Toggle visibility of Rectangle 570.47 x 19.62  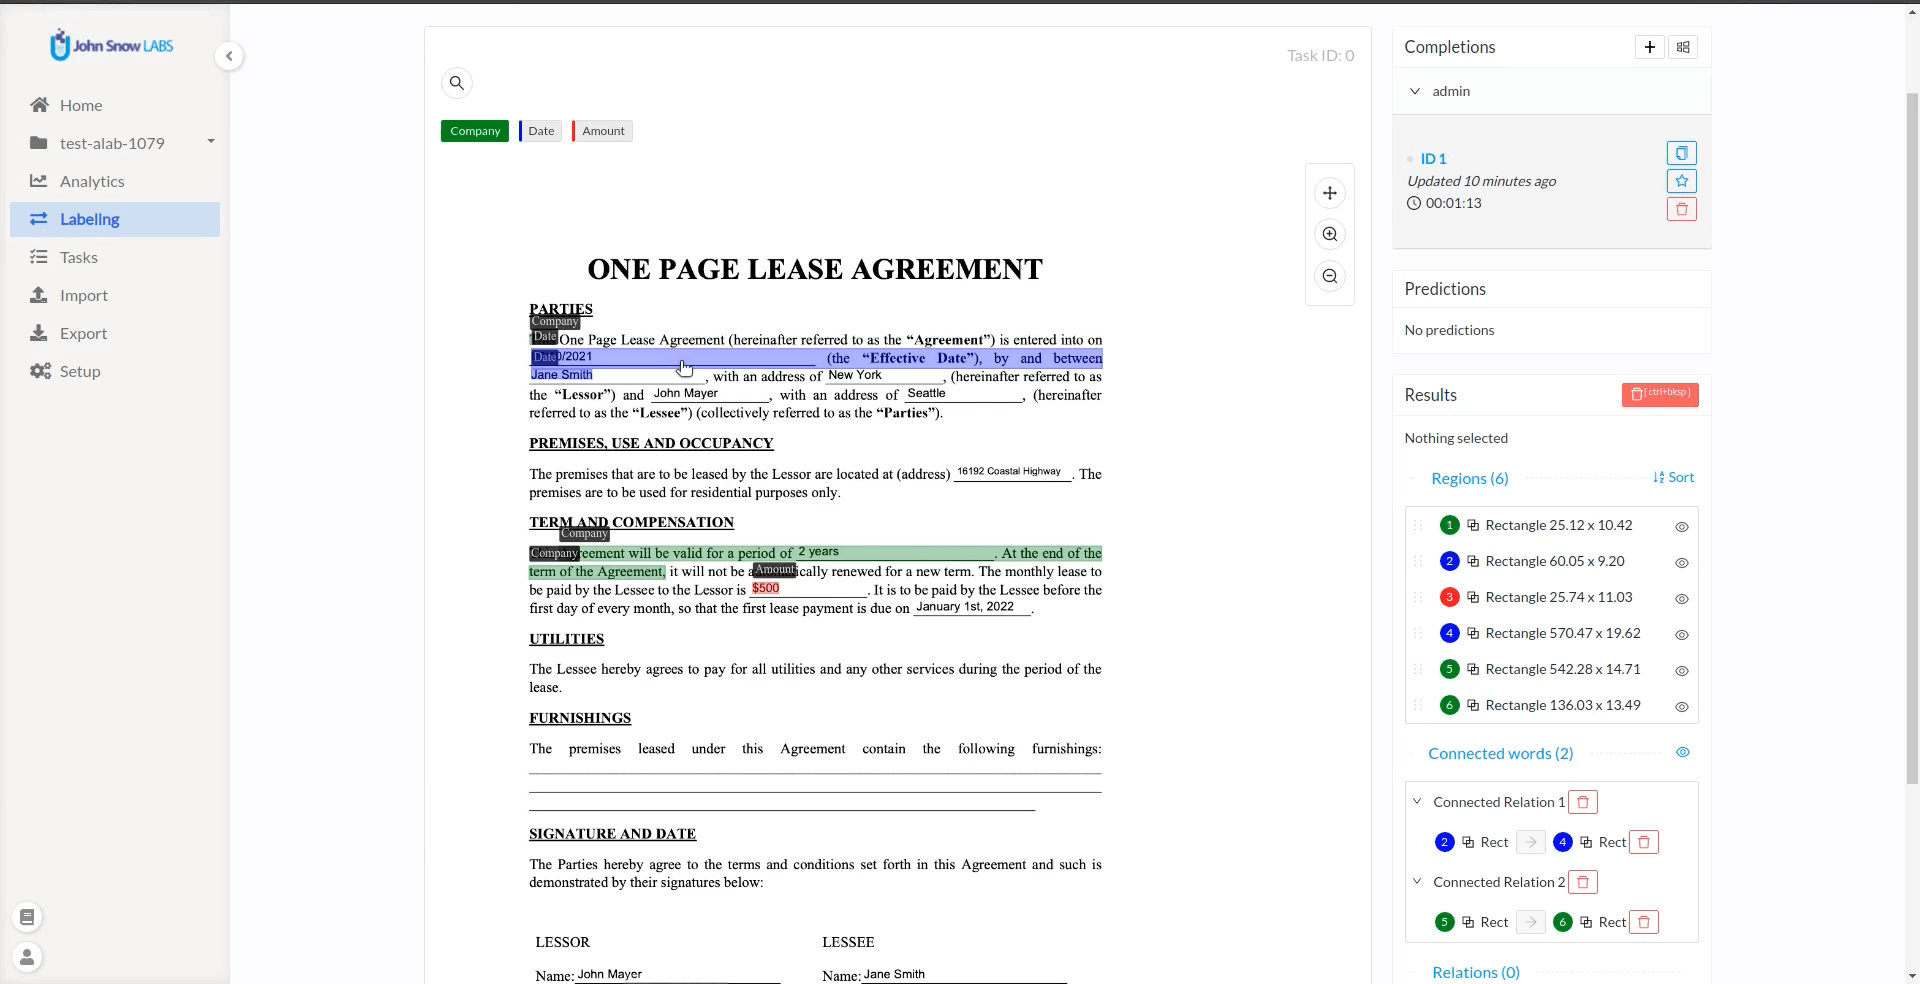pos(1682,635)
